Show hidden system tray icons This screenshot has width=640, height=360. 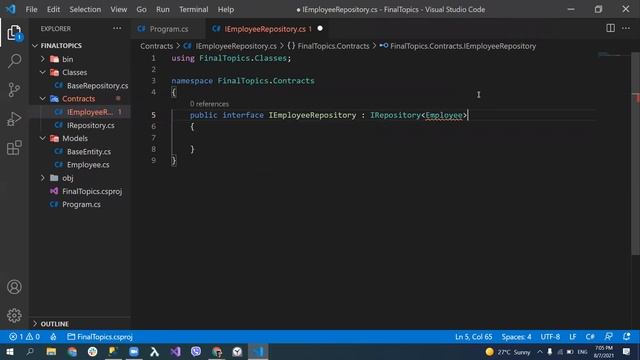pos(540,352)
